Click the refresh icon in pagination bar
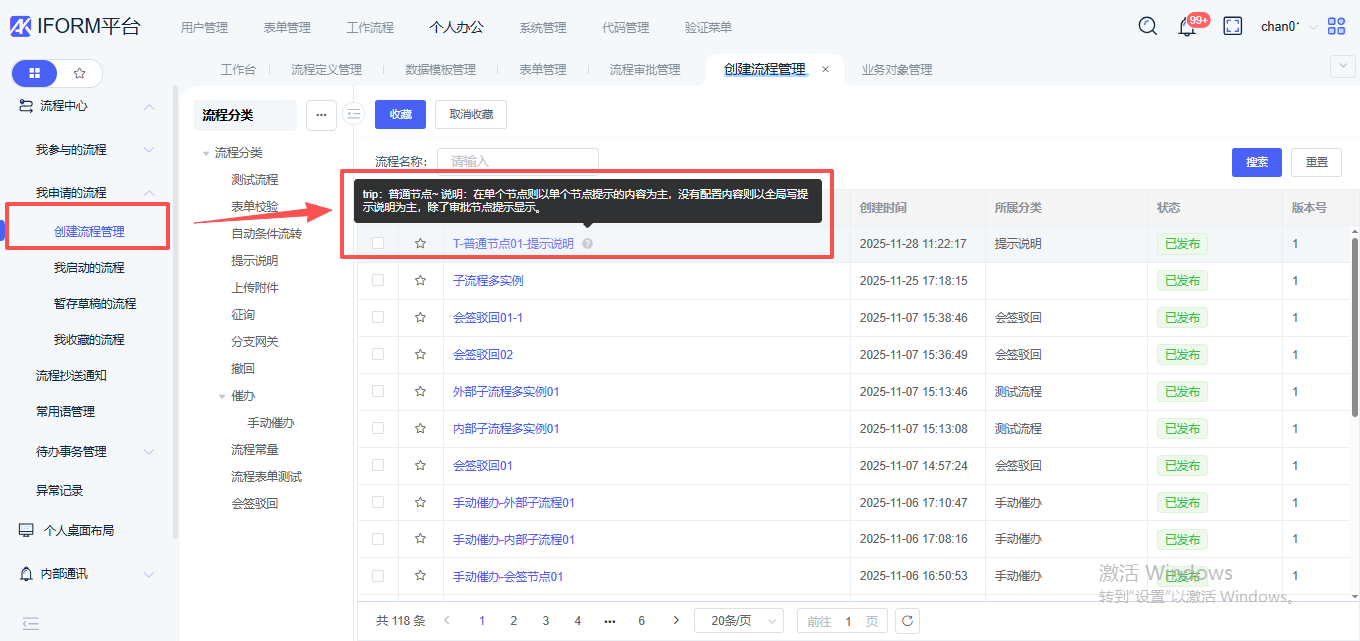 point(907,621)
